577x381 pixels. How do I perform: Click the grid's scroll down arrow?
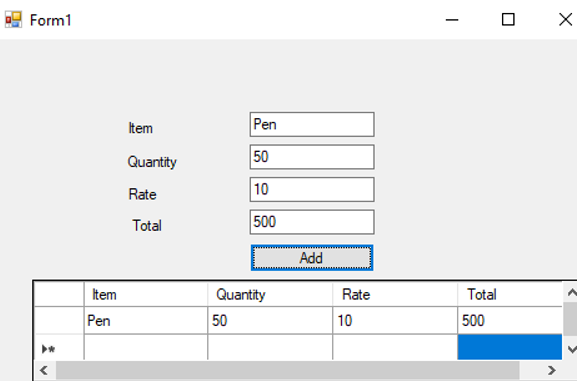[x=571, y=349]
